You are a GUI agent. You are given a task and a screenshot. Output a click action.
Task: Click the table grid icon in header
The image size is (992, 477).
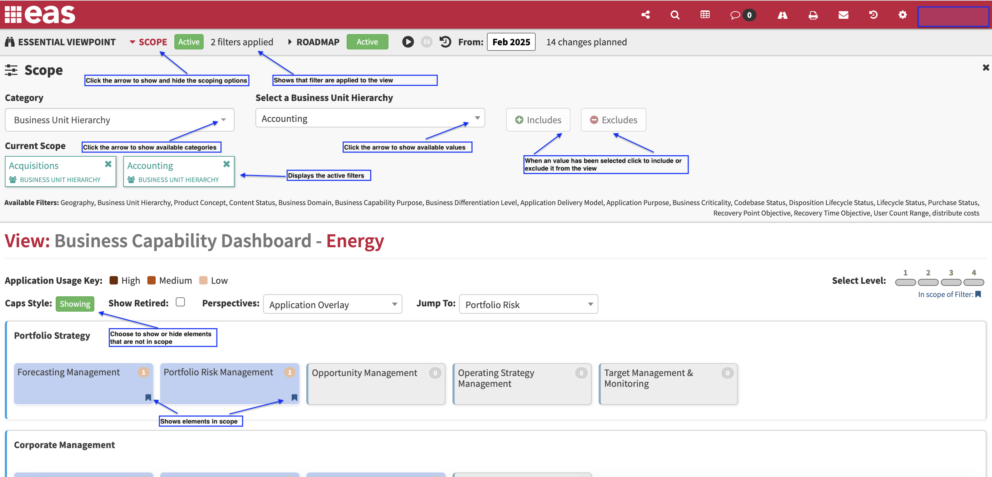coord(705,15)
